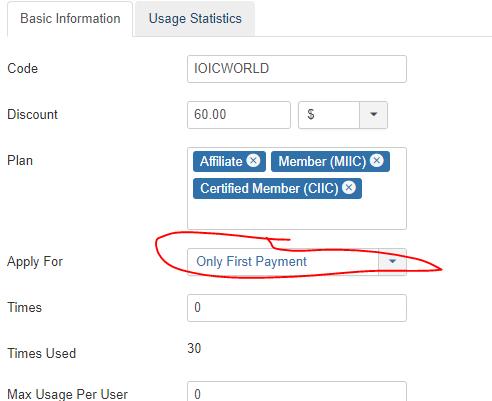Select the Only First Payment combo box
The height and width of the screenshot is (401, 492).
point(297,262)
